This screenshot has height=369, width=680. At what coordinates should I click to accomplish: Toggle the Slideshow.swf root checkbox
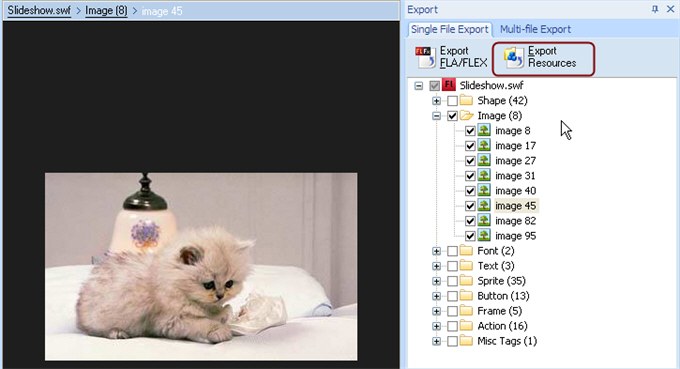point(435,86)
